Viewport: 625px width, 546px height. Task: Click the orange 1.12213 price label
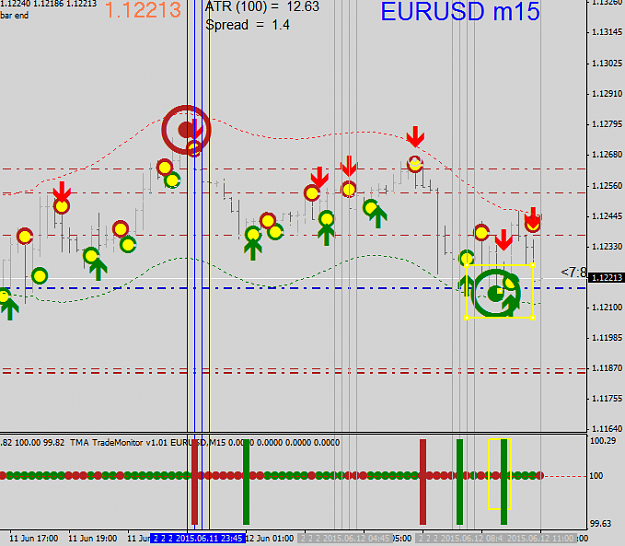143,10
